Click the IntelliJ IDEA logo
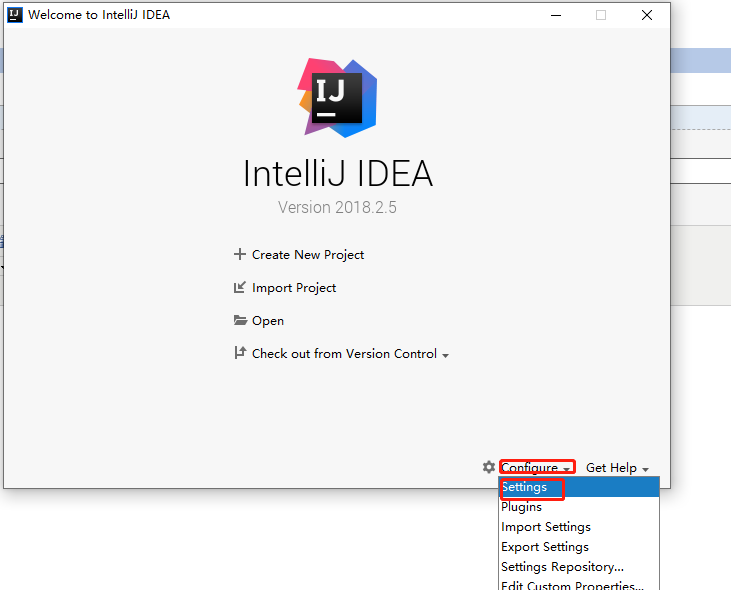Screen dimensions: 731x590 click(x=337, y=98)
